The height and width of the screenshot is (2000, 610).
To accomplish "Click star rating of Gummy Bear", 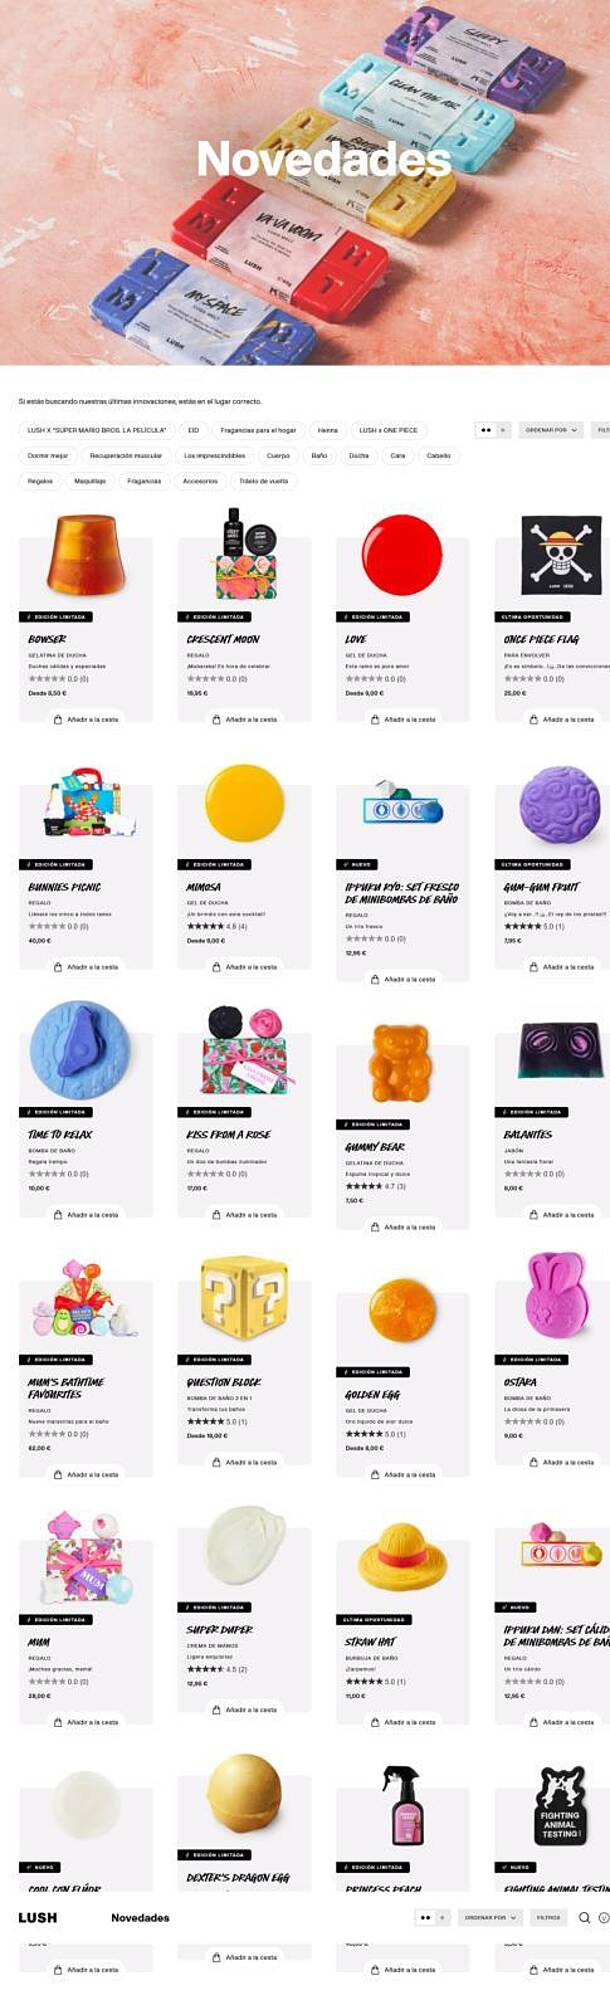I will coord(364,1186).
